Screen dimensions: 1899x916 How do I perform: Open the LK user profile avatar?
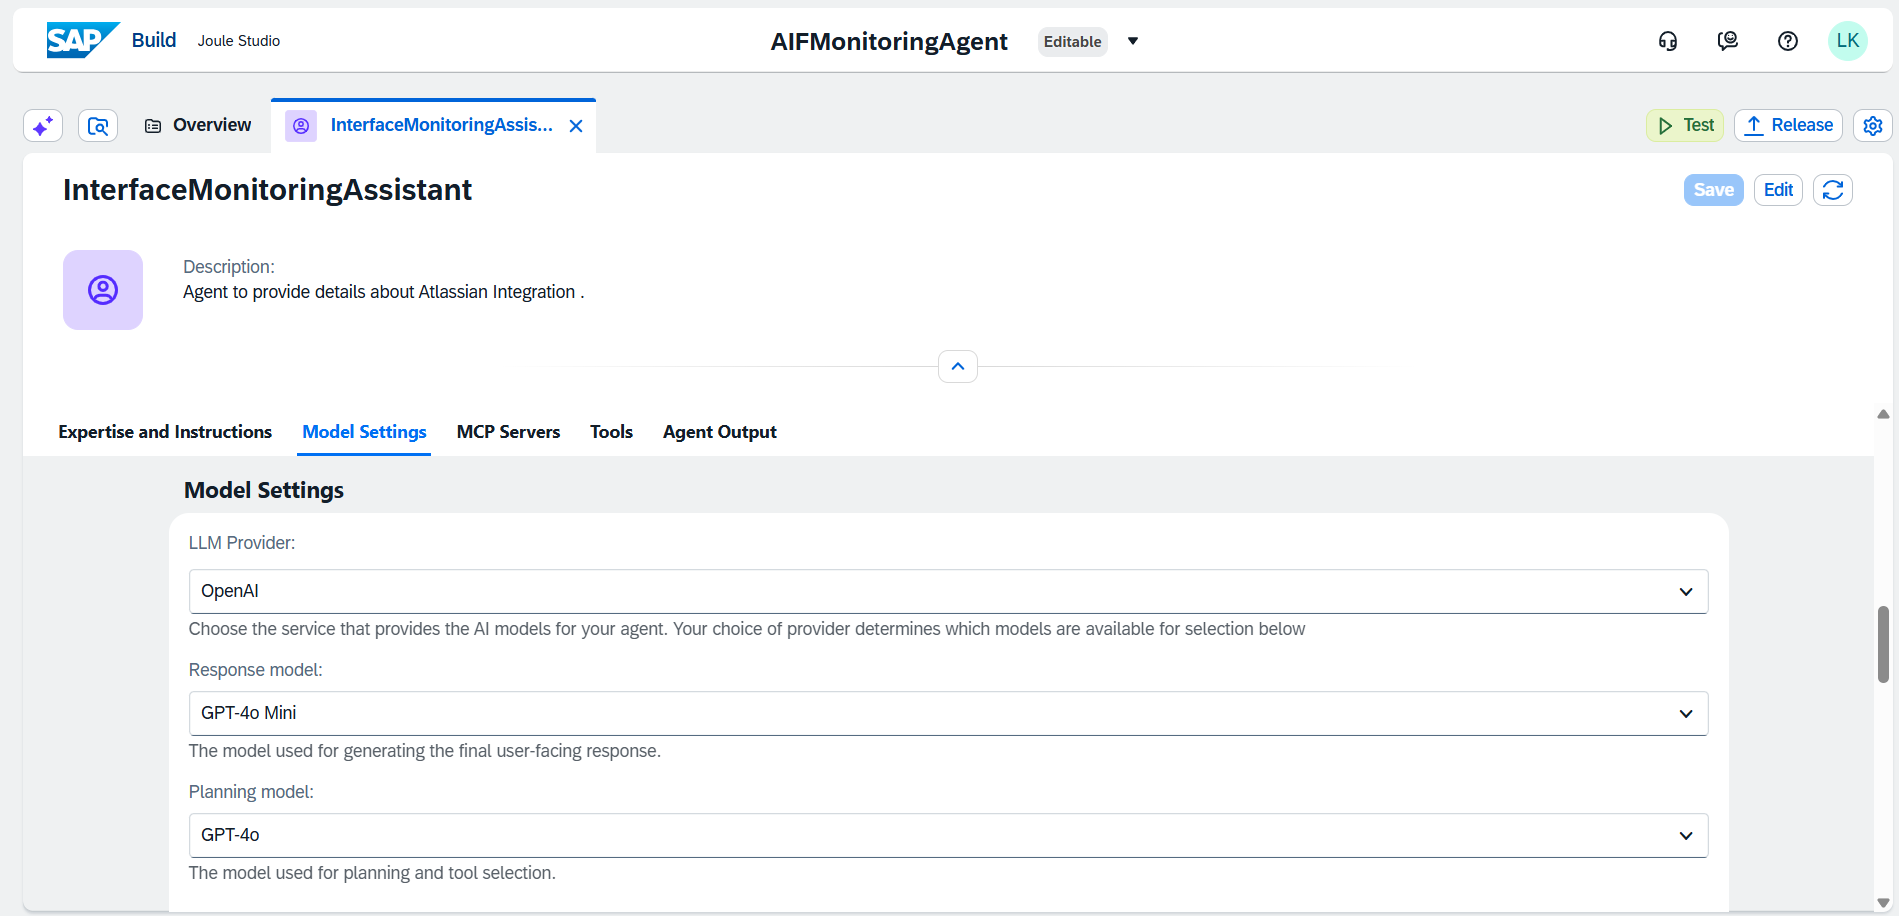(1848, 41)
